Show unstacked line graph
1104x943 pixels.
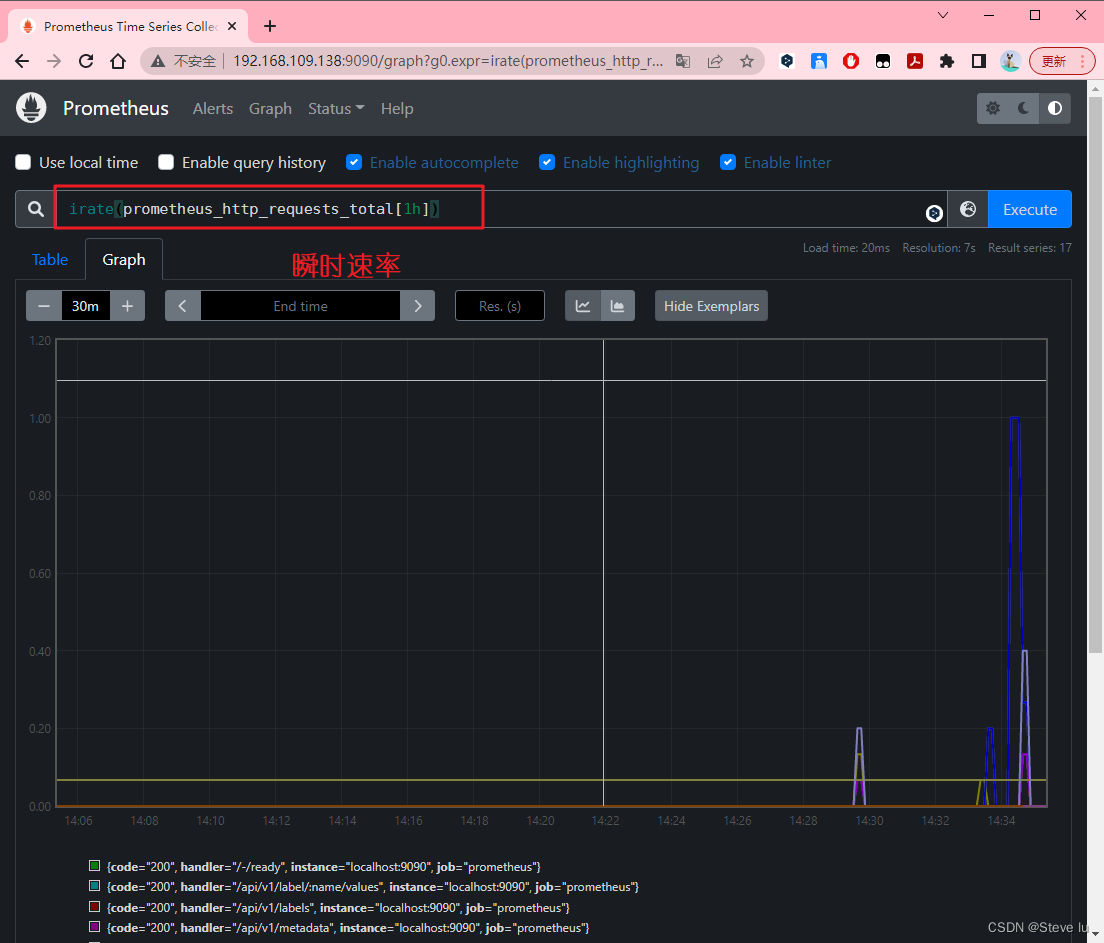click(x=583, y=306)
